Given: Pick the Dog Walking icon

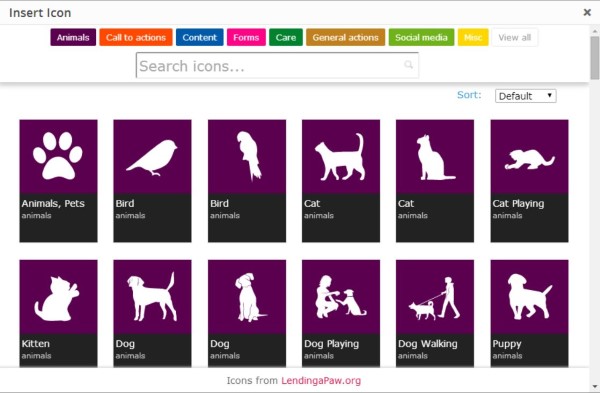Looking at the screenshot, I should [x=435, y=313].
